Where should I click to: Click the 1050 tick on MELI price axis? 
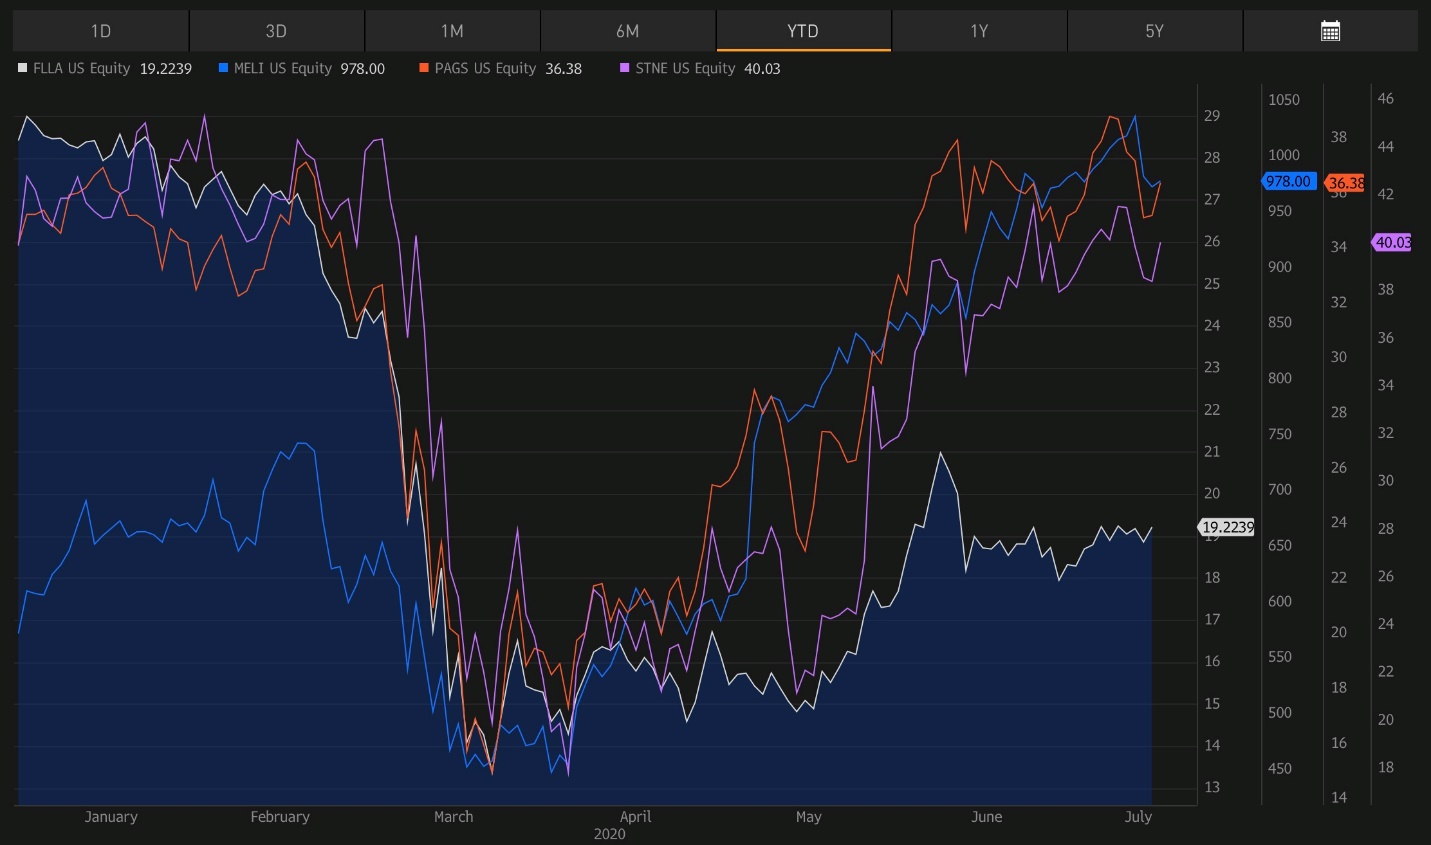1284,100
